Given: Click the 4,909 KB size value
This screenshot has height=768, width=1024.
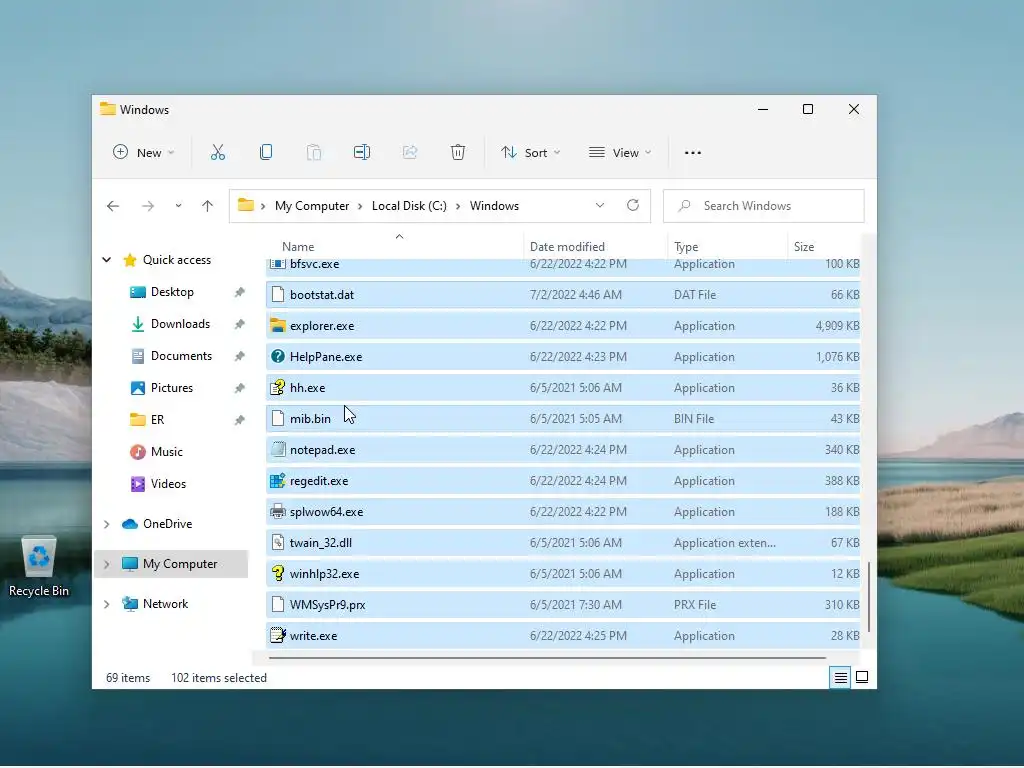Looking at the screenshot, I should click(837, 325).
